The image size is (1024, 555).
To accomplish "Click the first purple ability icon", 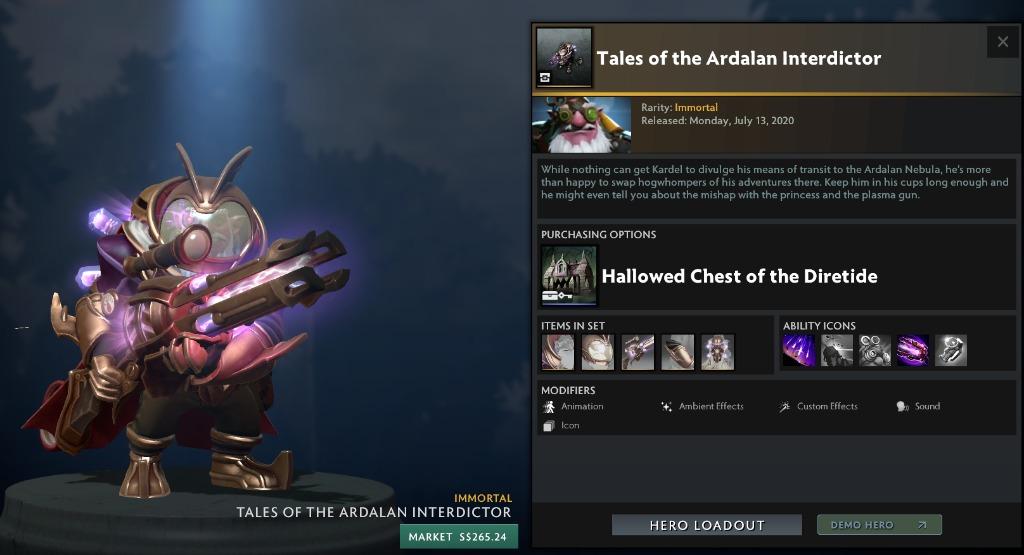I will [799, 351].
